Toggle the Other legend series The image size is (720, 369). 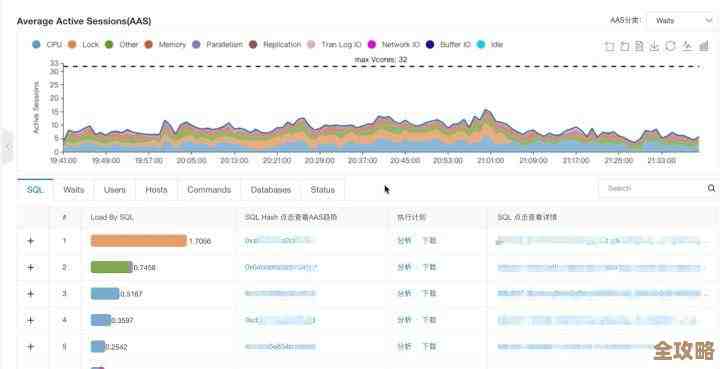[121, 45]
